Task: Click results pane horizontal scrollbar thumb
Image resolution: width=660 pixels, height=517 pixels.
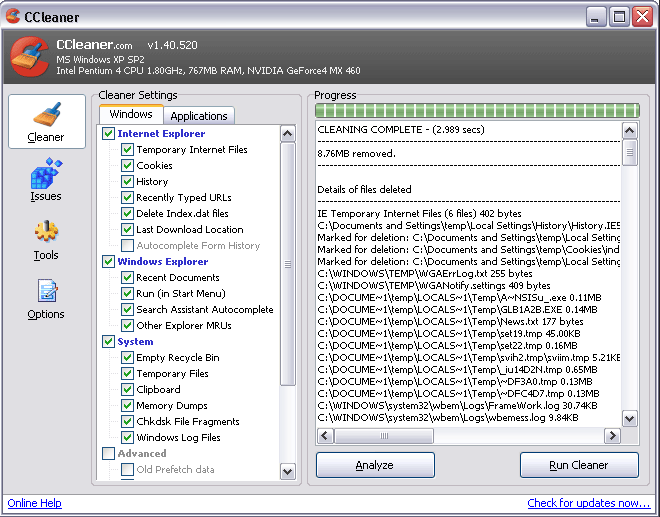Action: point(384,436)
